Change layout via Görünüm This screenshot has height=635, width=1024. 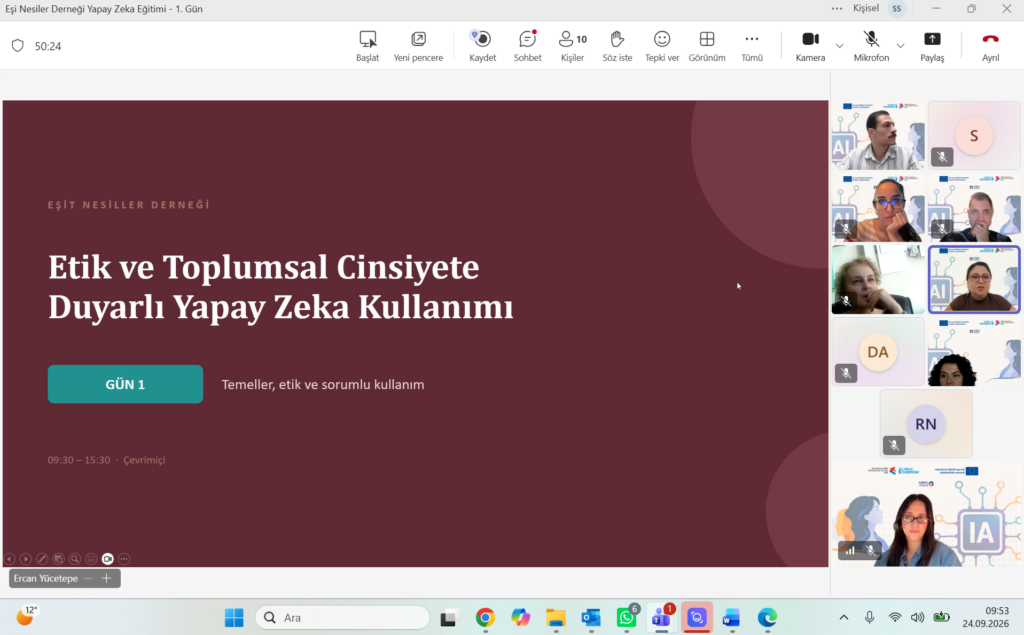tap(707, 46)
